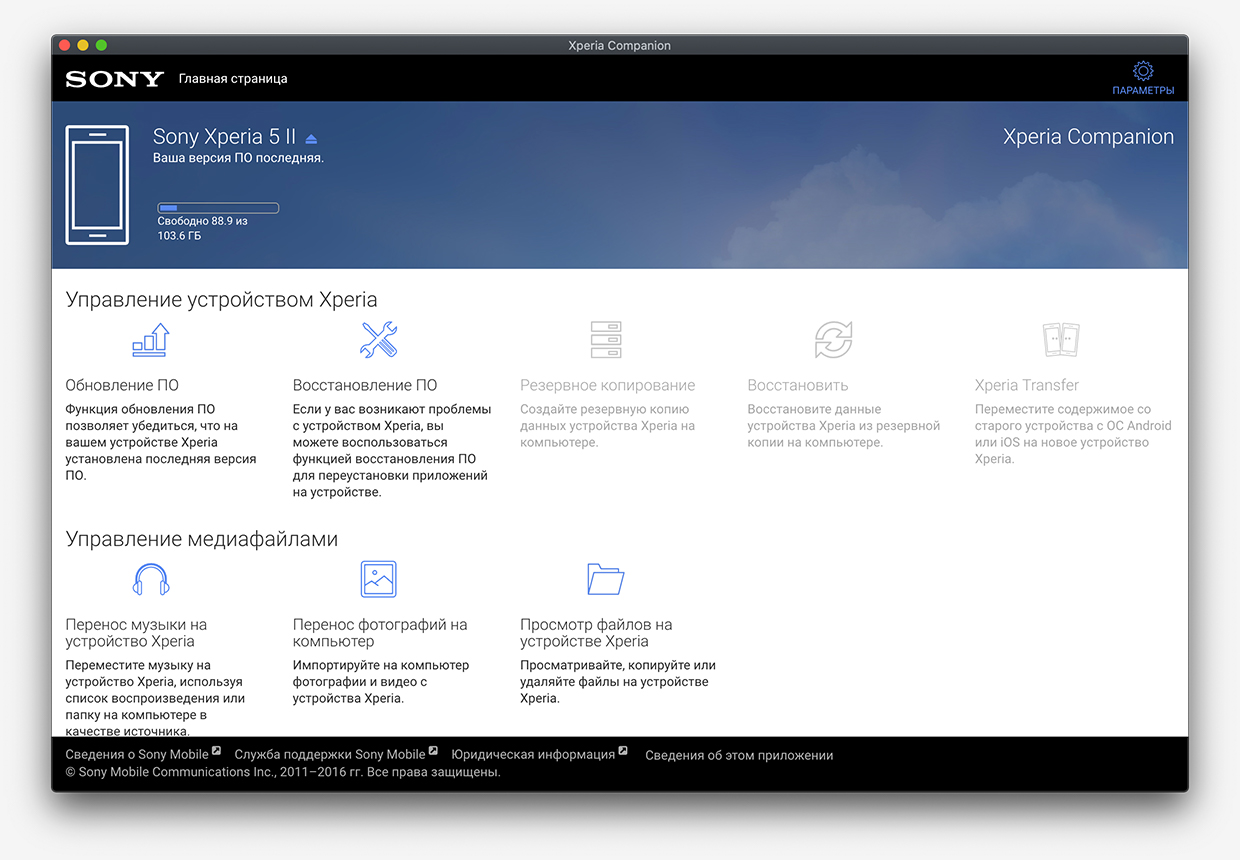1240x860 pixels.
Task: Click the external-link icon after Сведения о Sony Mobile
Action: click(x=217, y=751)
